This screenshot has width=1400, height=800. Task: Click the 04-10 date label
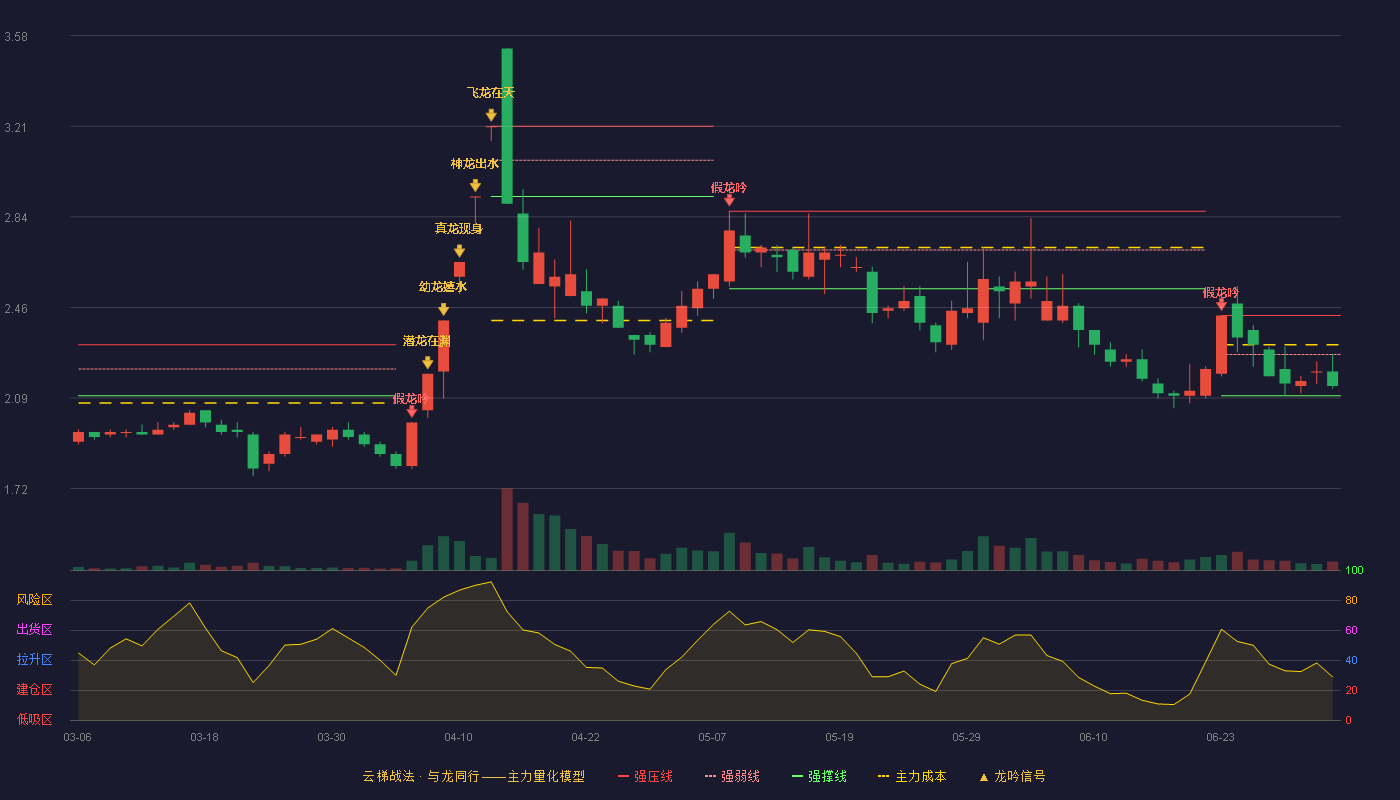point(458,737)
